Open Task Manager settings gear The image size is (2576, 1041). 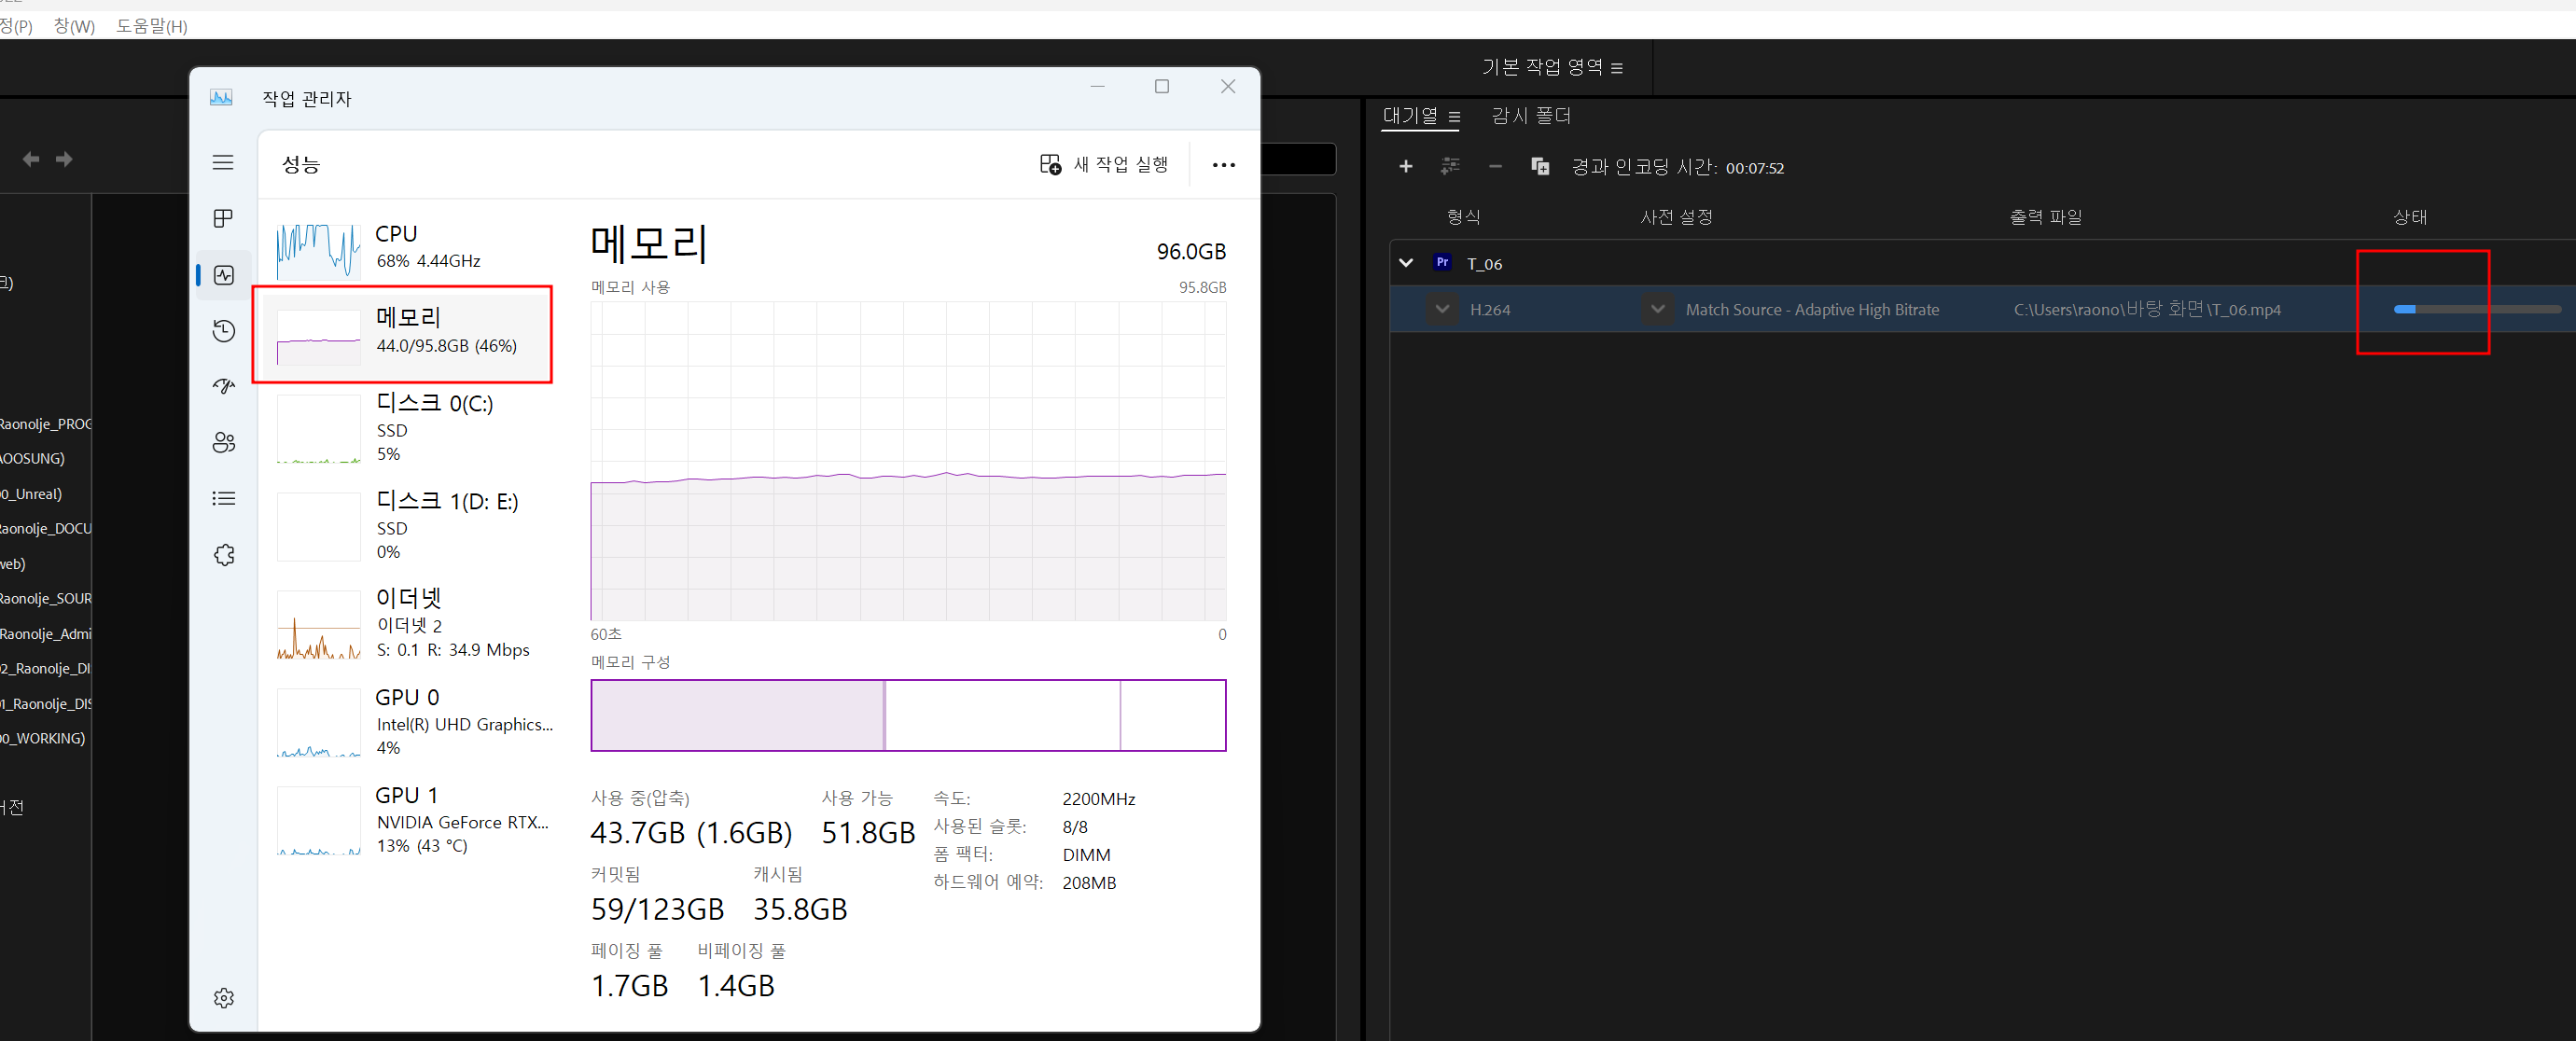(x=222, y=997)
